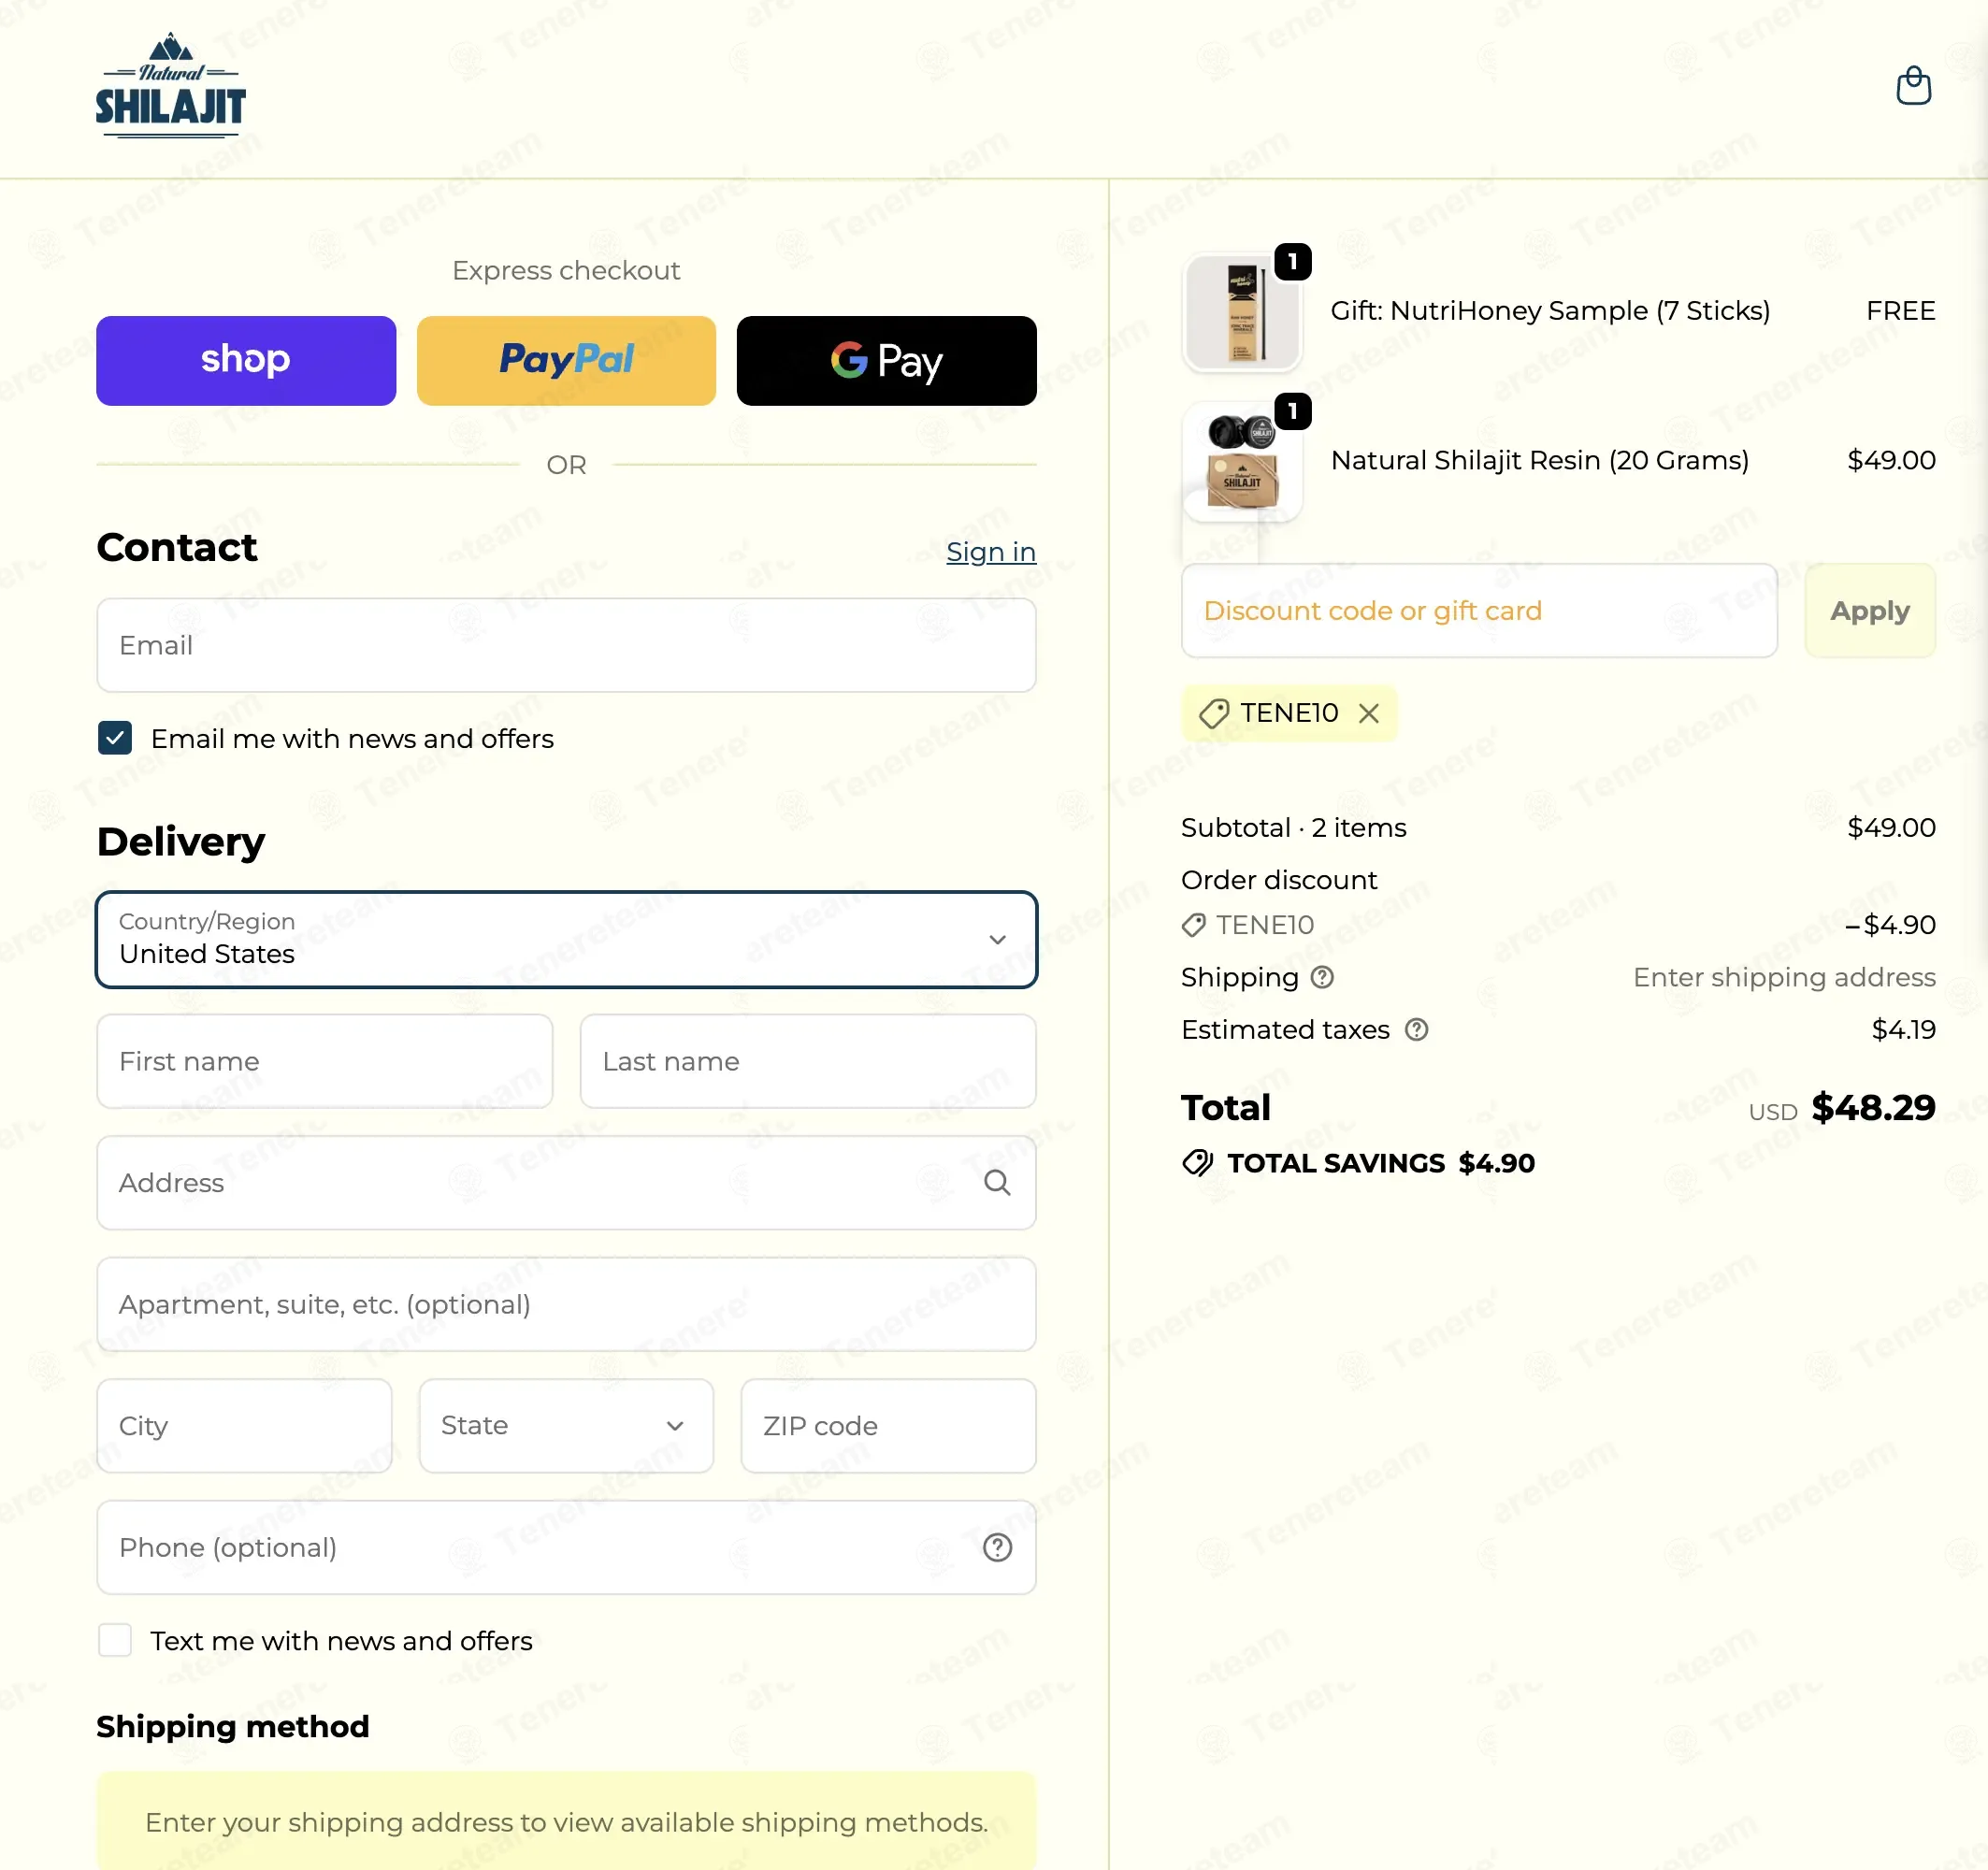Click into the First name field
The height and width of the screenshot is (1870, 1988).
pyautogui.click(x=325, y=1061)
